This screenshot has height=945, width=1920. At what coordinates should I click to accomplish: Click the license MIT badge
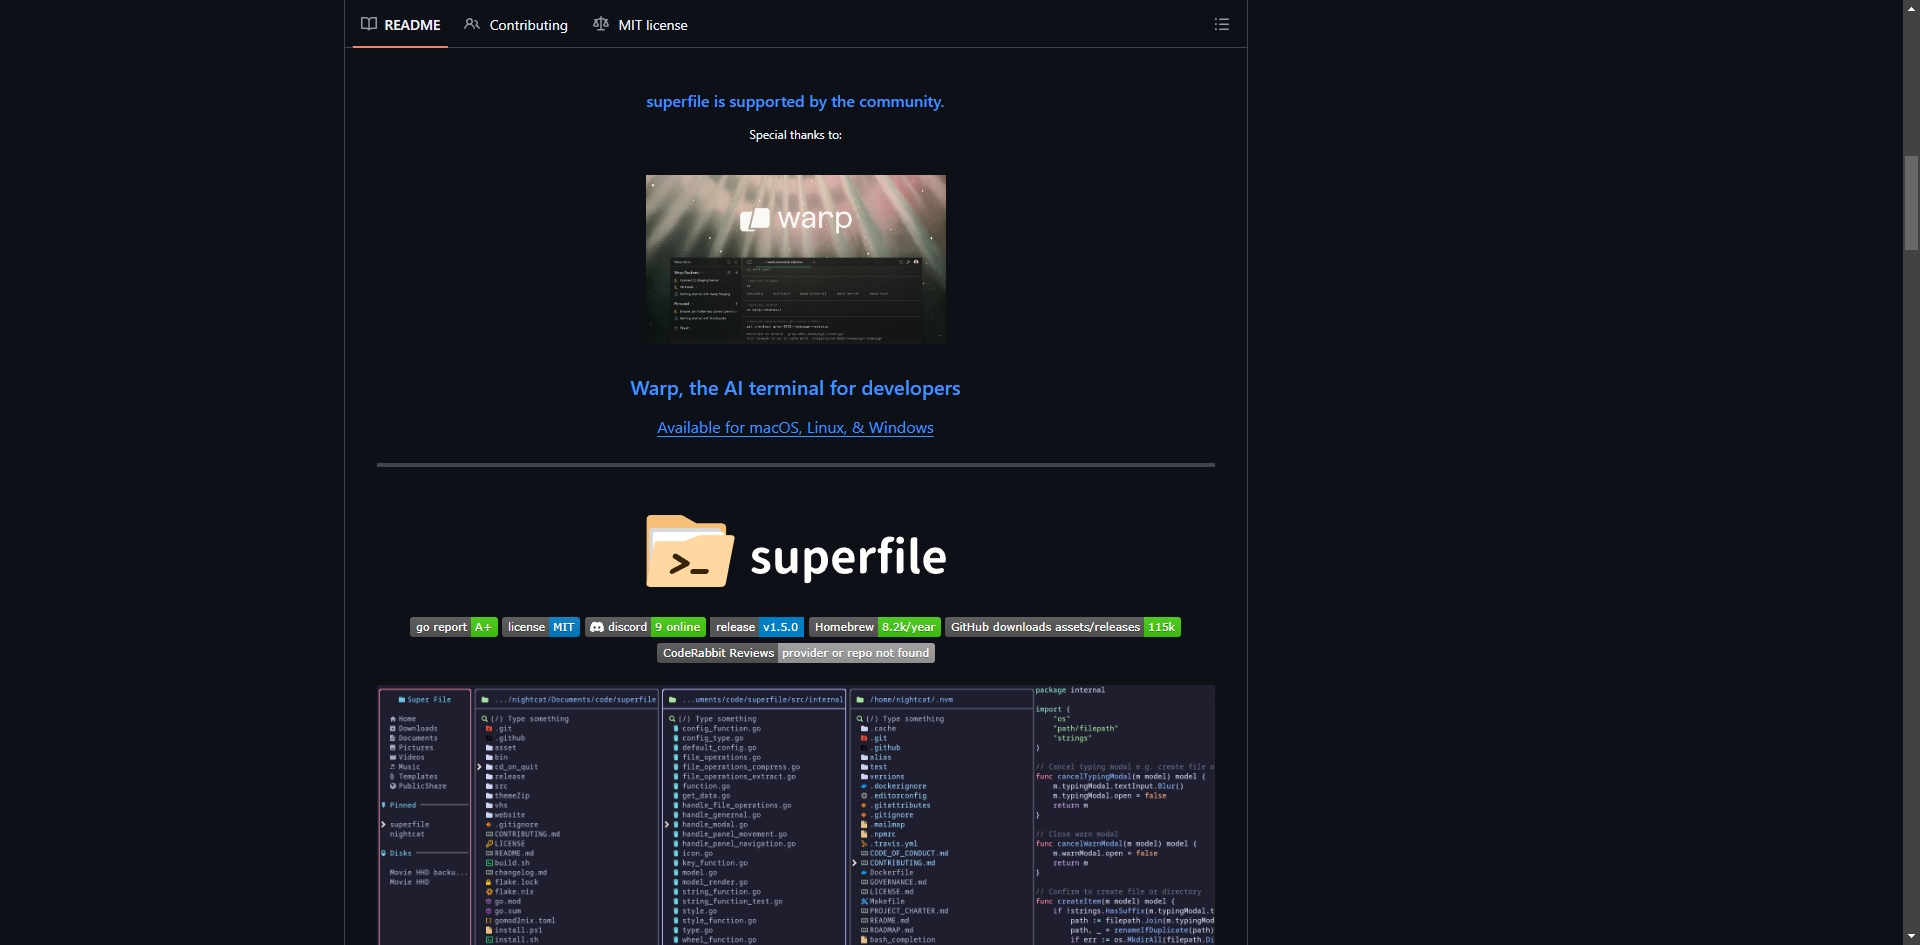(x=540, y=627)
